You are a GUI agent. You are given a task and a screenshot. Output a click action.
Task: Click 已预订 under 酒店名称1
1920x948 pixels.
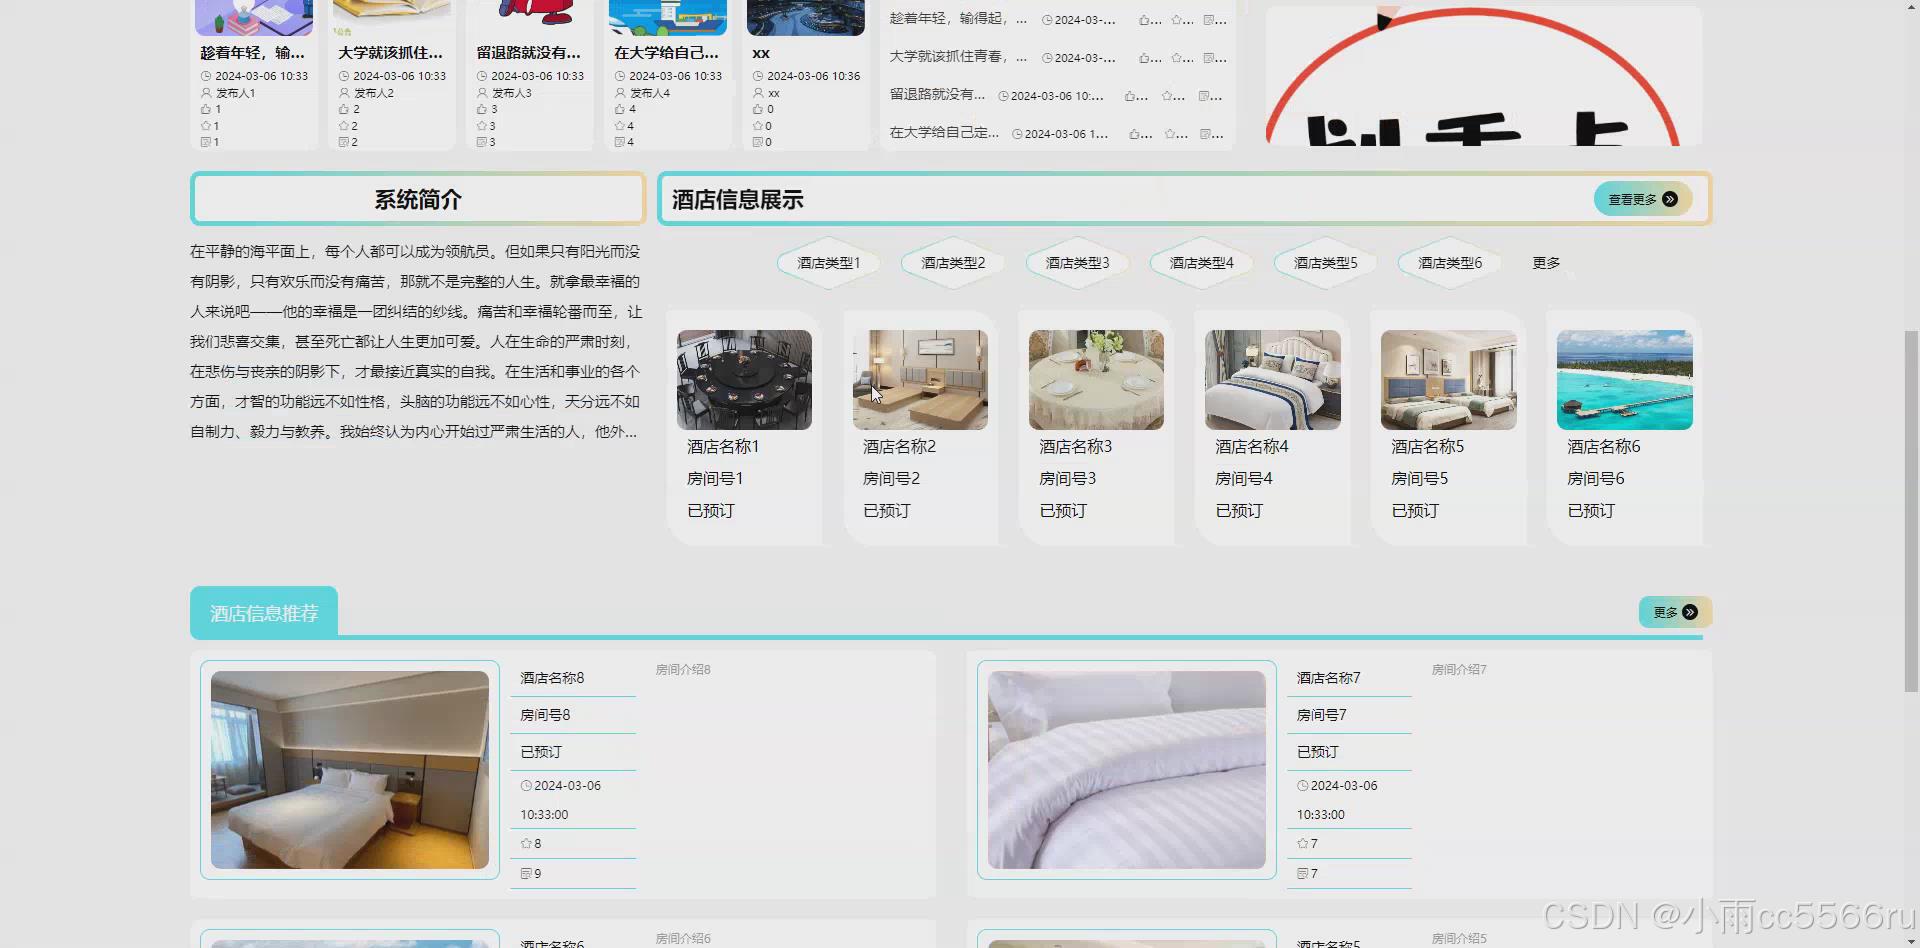(x=710, y=510)
